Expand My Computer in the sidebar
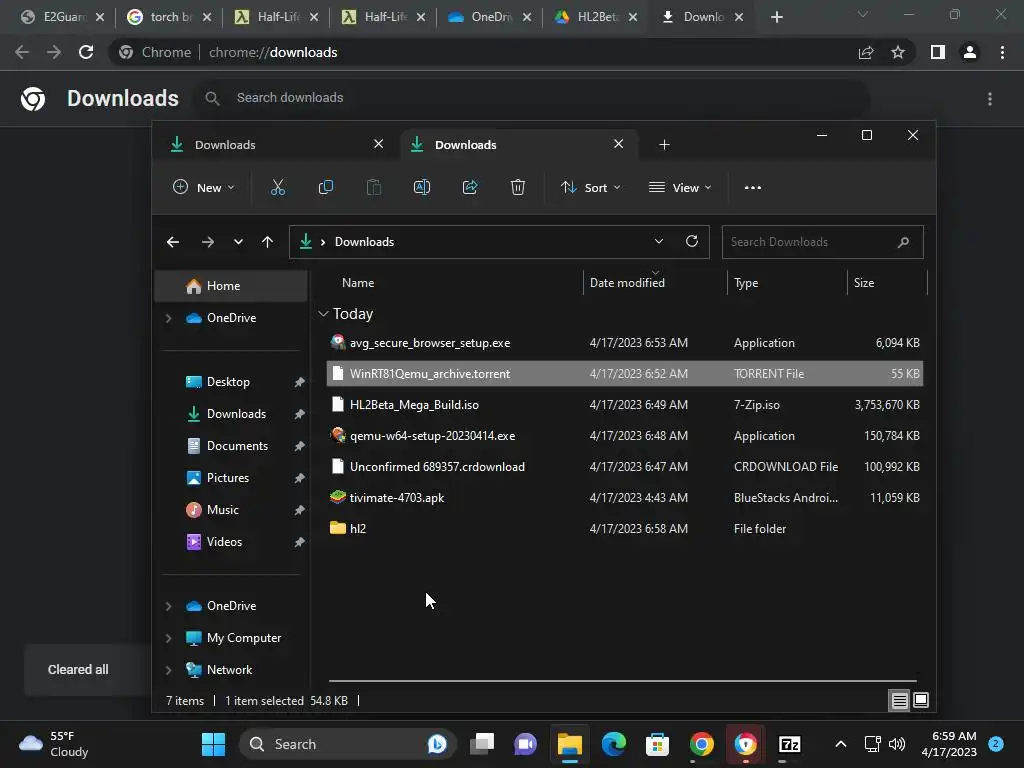 [x=168, y=638]
